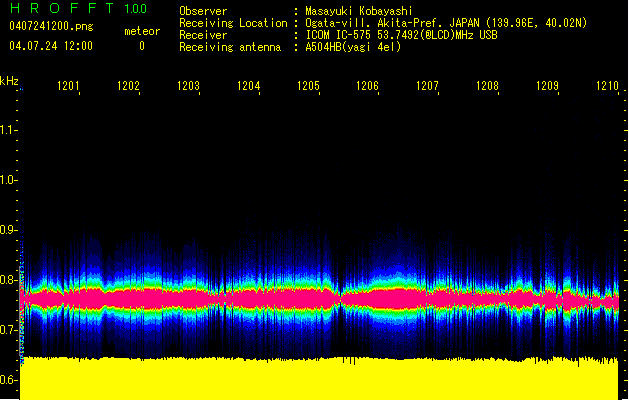This screenshot has width=629, height=400.
Task: Click the A504HB yagi antenna text
Action: tap(353, 47)
